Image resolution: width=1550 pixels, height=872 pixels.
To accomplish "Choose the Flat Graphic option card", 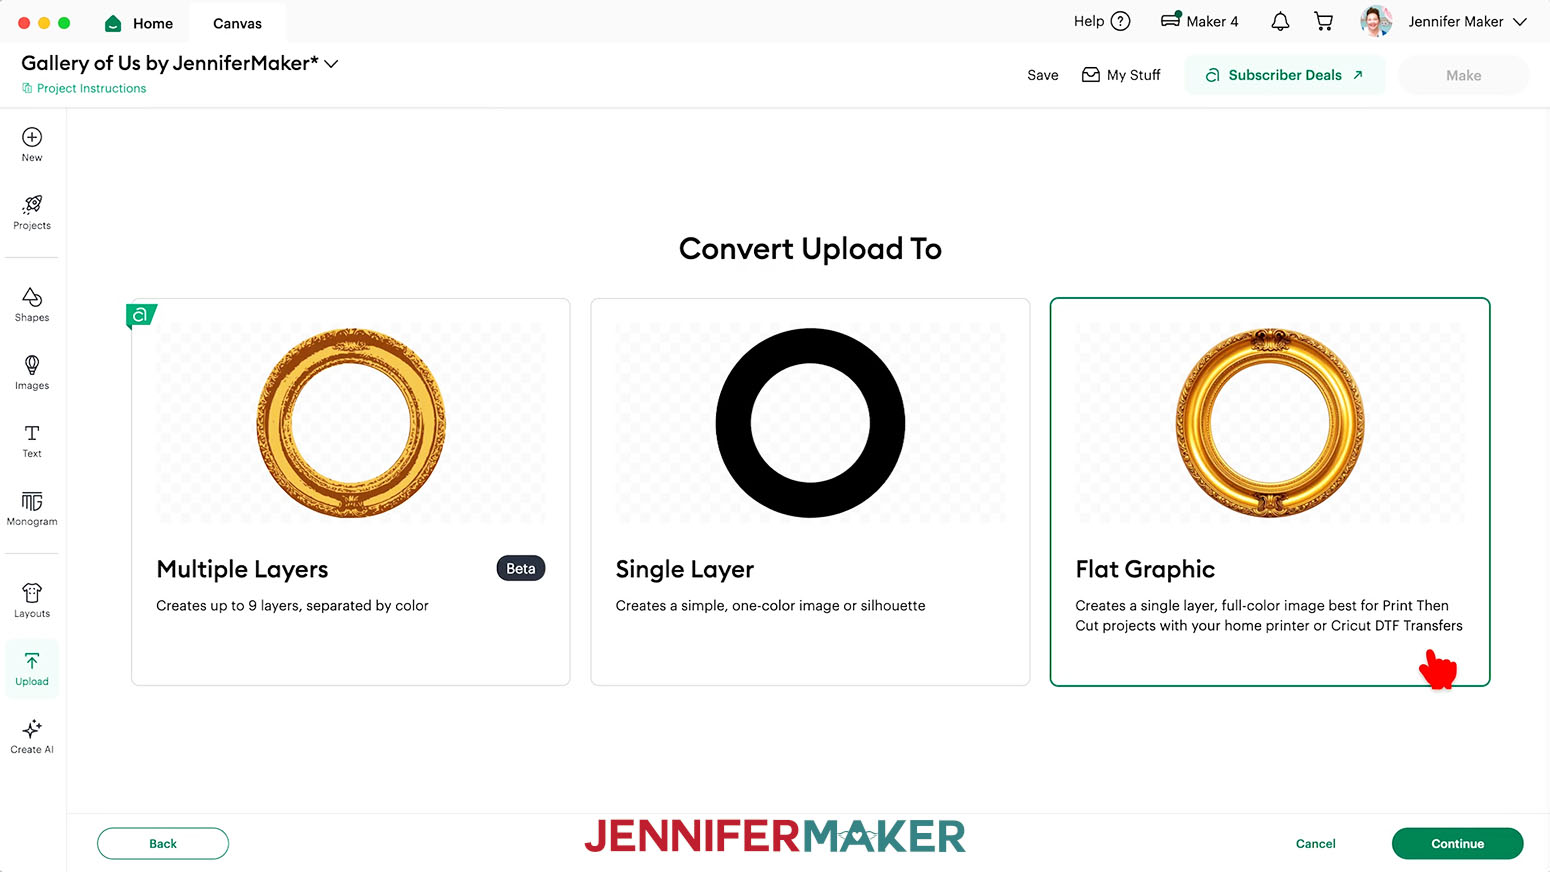I will click(x=1270, y=491).
